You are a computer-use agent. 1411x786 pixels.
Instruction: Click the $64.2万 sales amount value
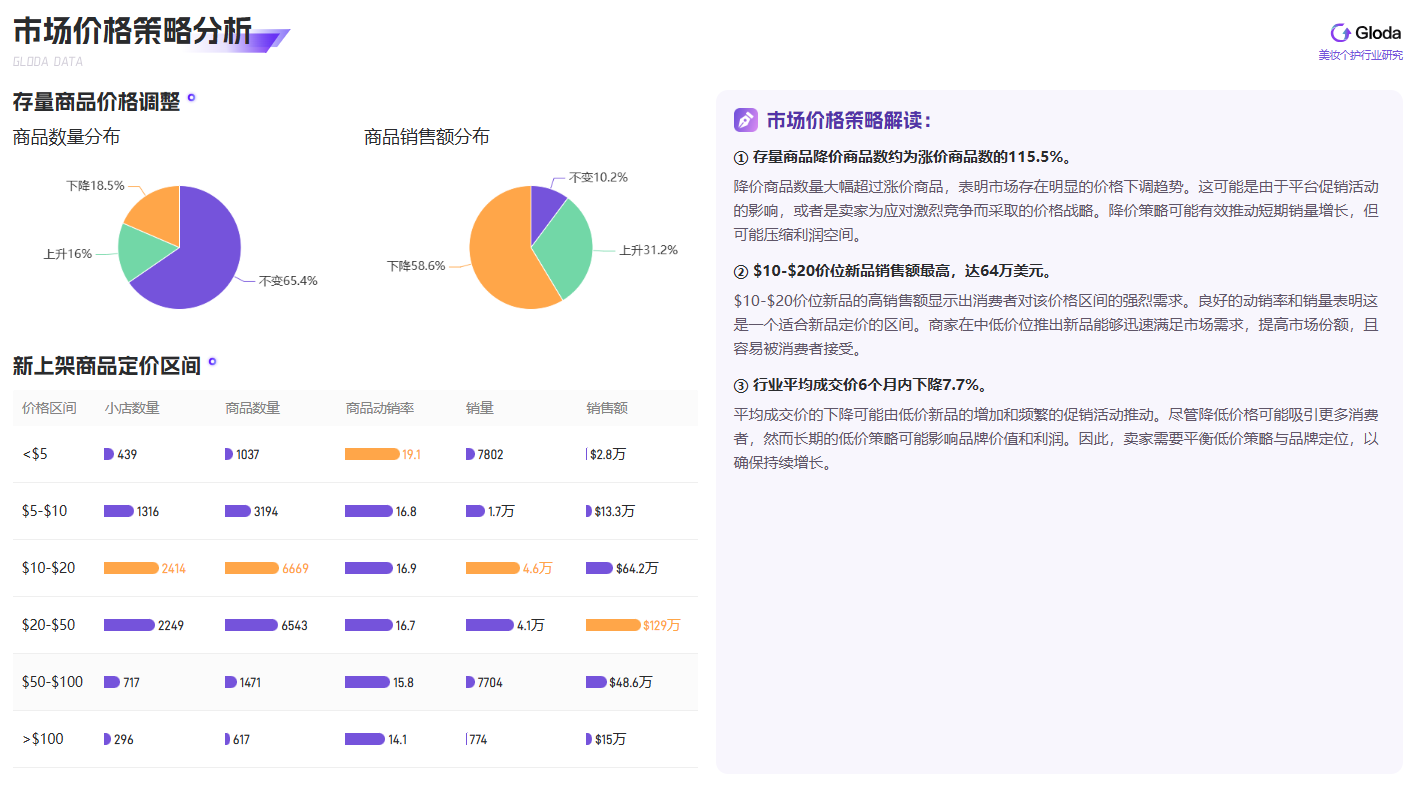(637, 568)
